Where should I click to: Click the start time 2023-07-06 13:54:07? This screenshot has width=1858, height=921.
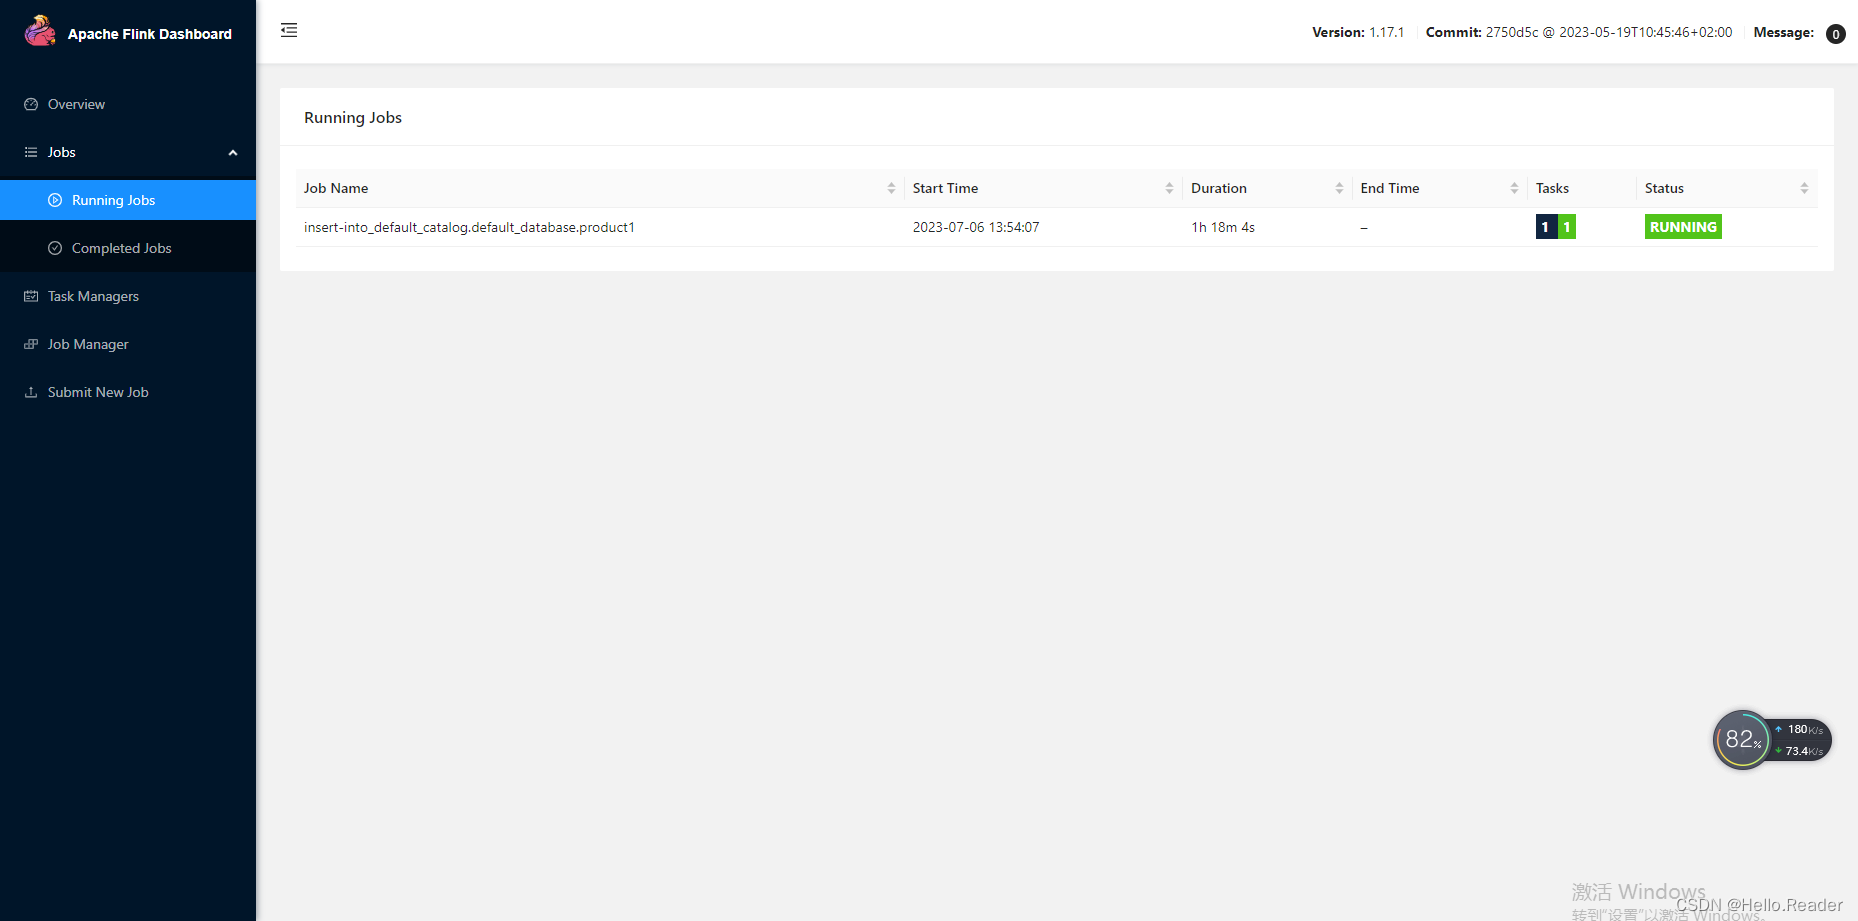976,227
